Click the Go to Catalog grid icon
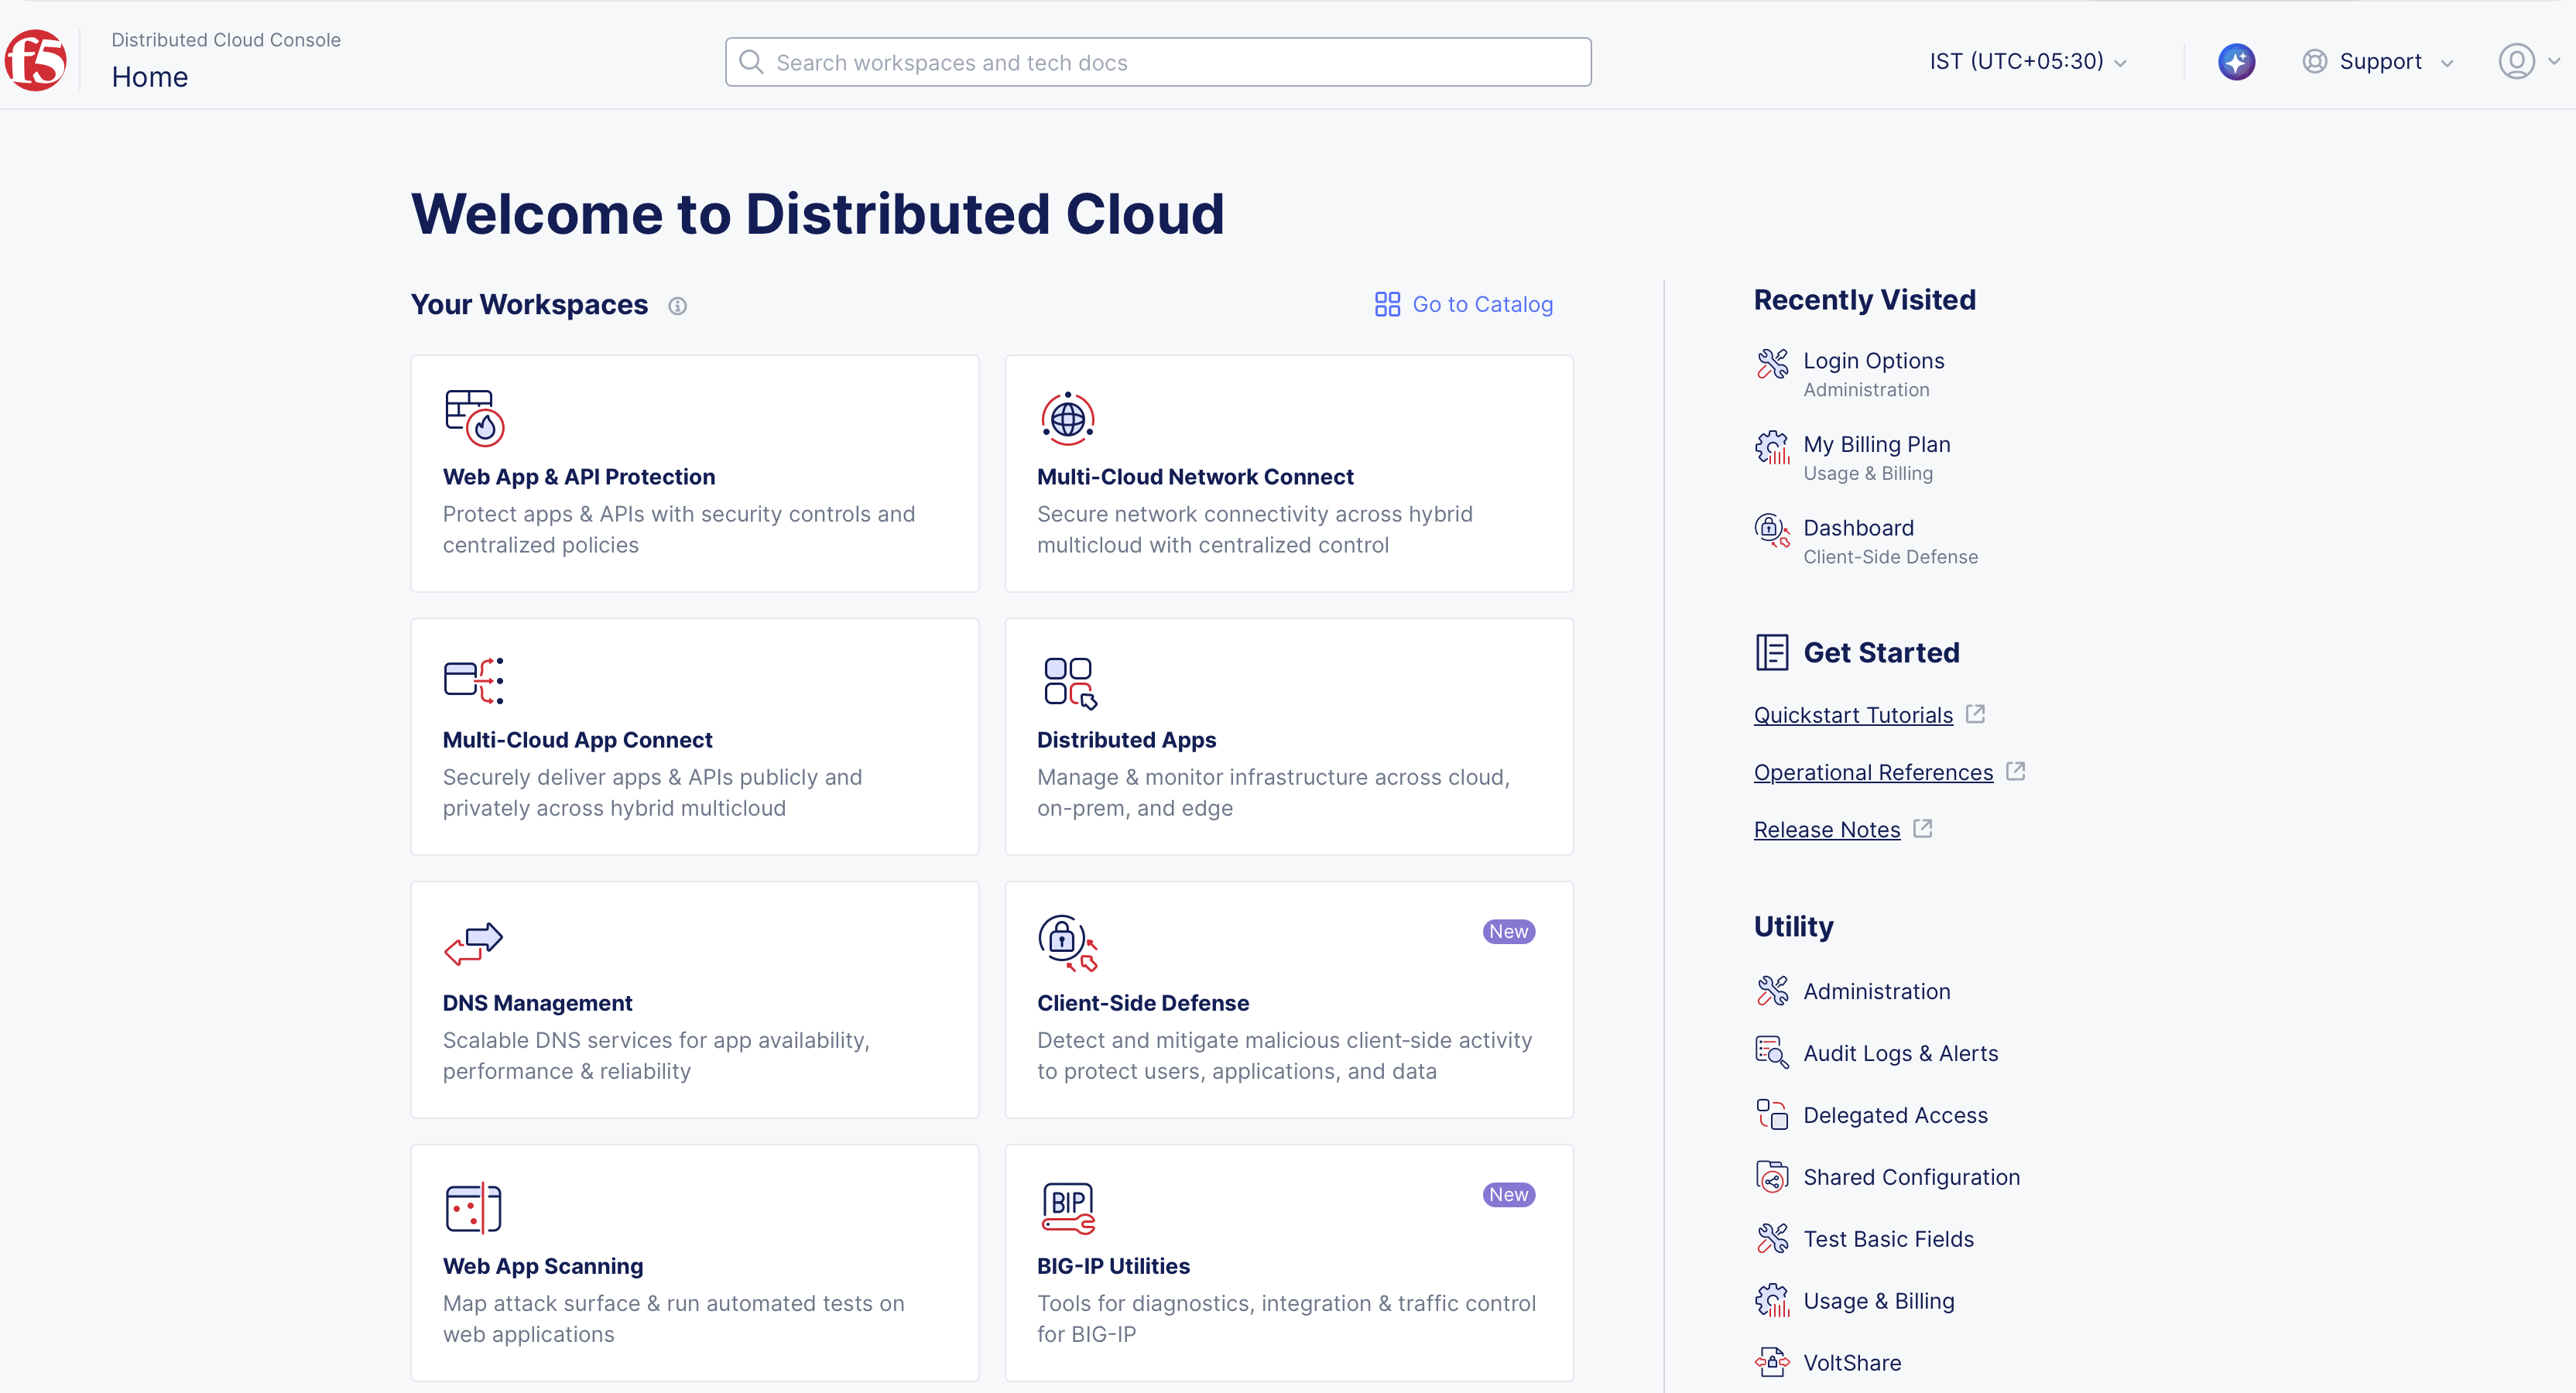Viewport: 2576px width, 1393px height. (1387, 304)
